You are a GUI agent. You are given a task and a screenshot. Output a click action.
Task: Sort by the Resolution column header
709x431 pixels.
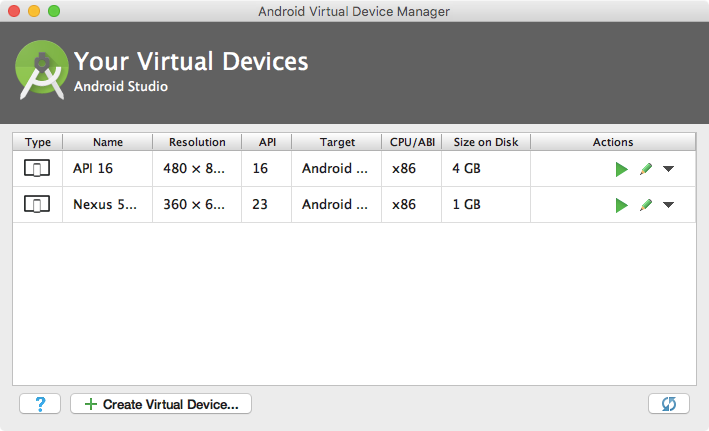pyautogui.click(x=197, y=142)
